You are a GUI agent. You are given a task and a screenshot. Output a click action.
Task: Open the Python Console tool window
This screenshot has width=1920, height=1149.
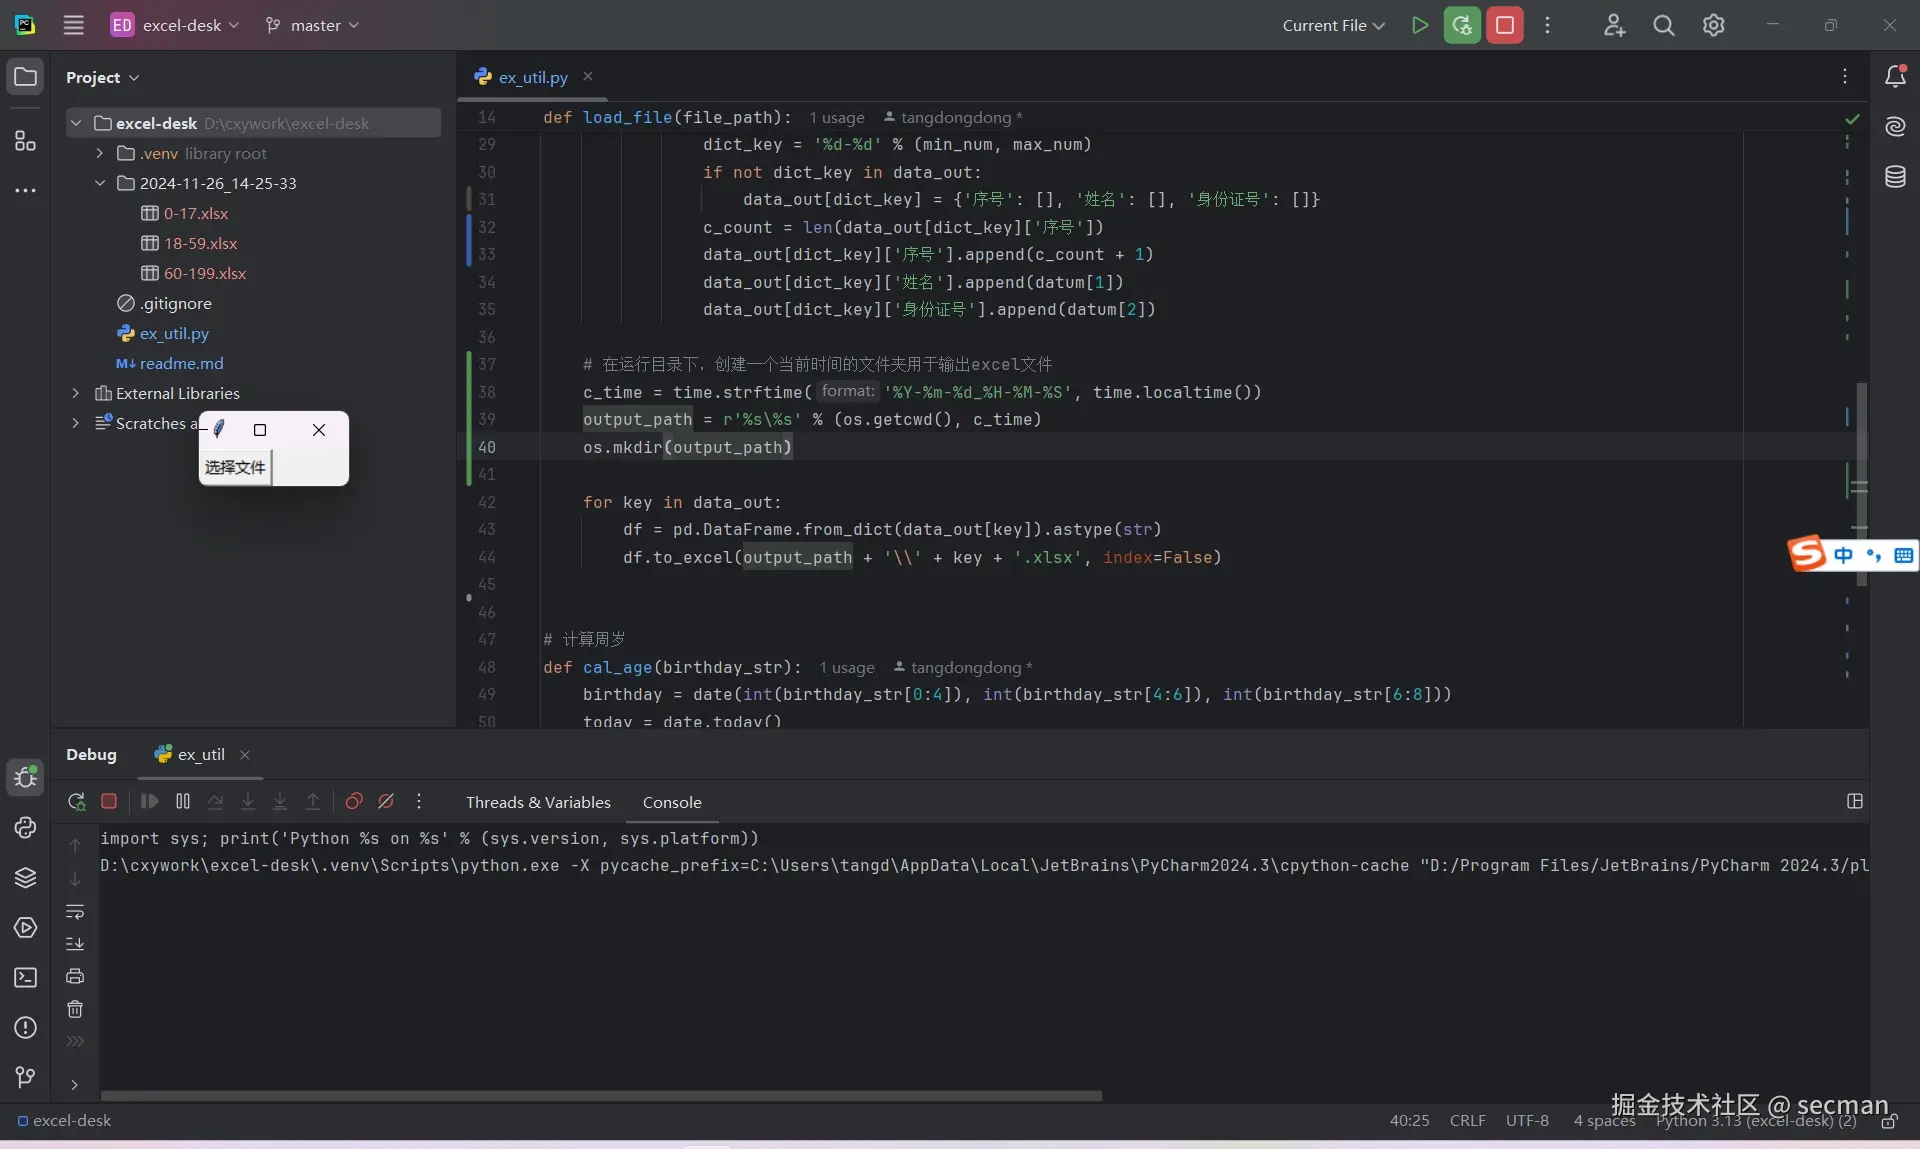tap(25, 827)
